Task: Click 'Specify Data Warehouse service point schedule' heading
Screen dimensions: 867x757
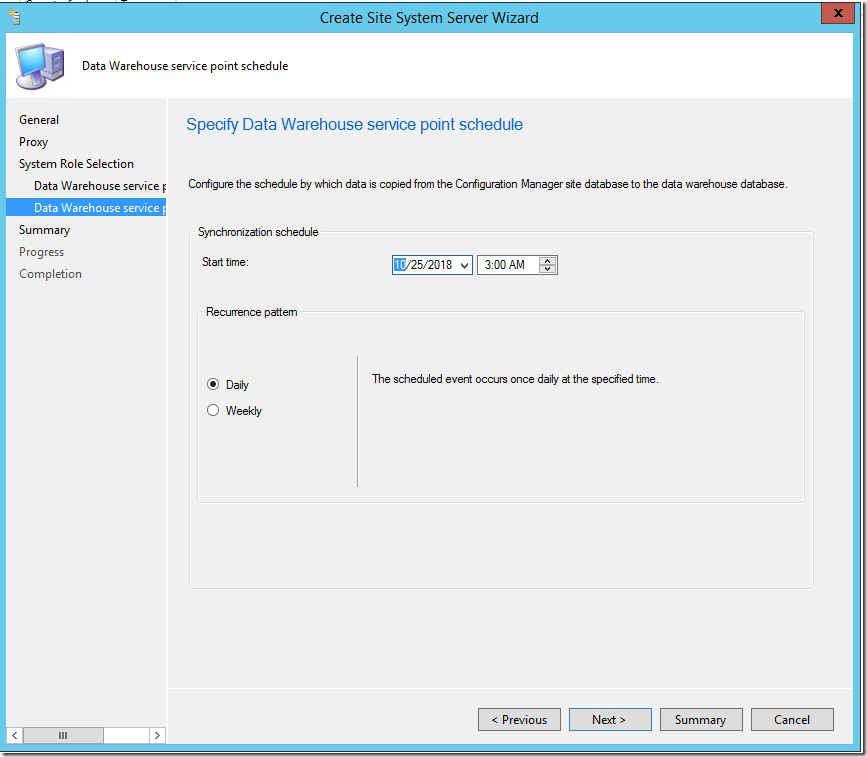Action: [x=354, y=124]
